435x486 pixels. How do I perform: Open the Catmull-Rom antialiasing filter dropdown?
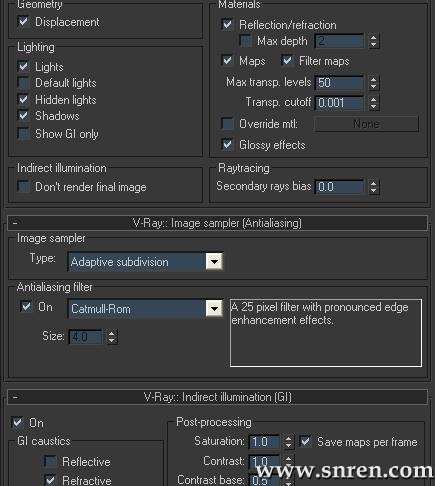214,309
